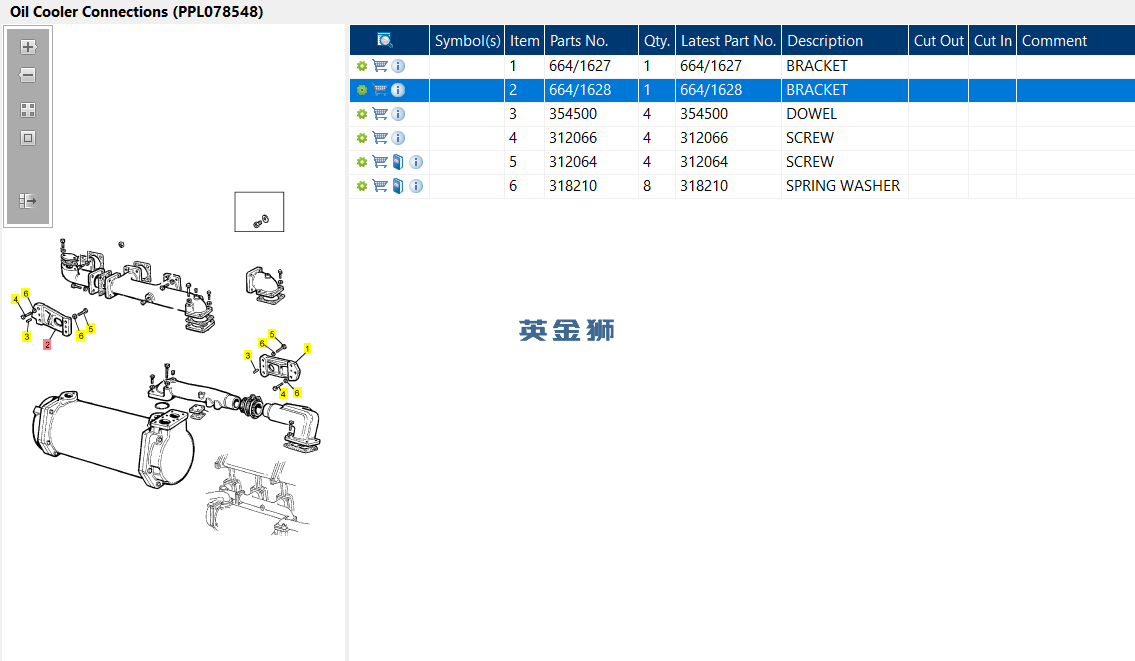Image resolution: width=1135 pixels, height=661 pixels.
Task: Click the small thumbnail box above the diagram
Action: [x=259, y=212]
